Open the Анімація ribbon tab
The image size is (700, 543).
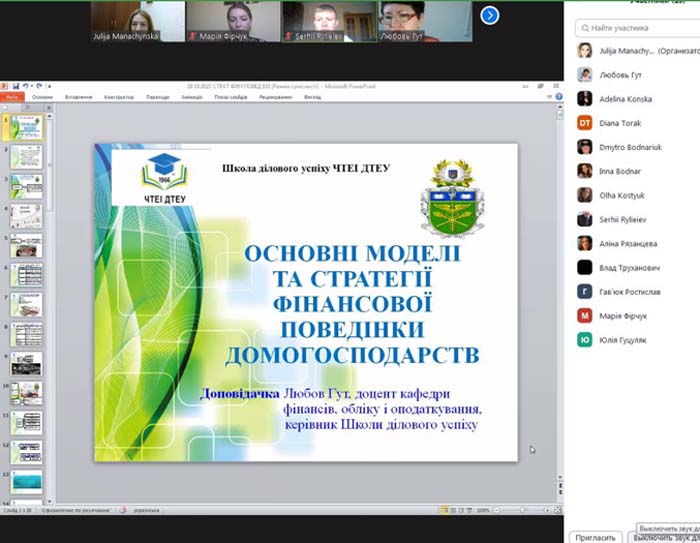pos(192,97)
